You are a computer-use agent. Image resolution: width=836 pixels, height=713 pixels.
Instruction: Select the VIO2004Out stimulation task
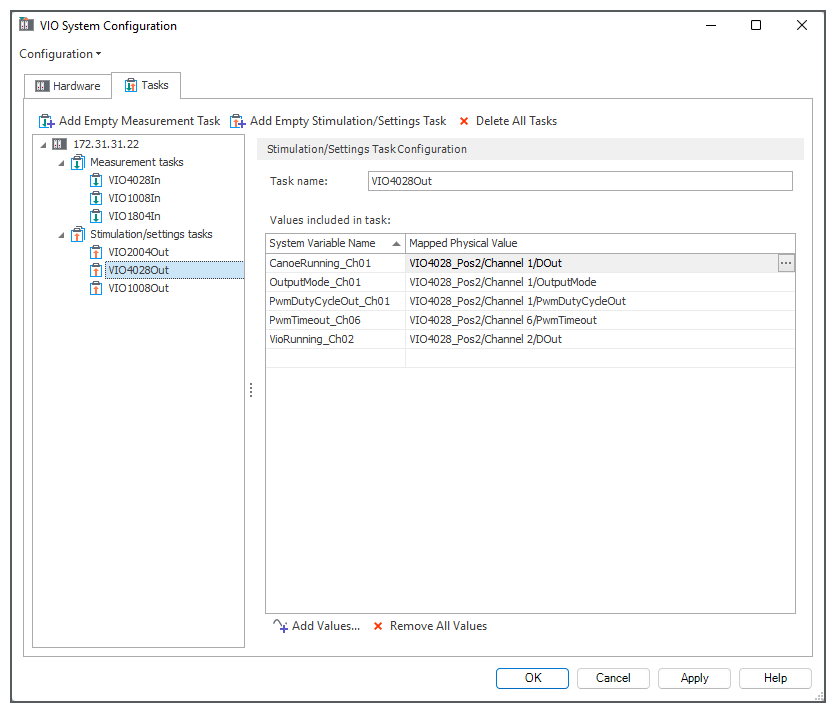[x=139, y=252]
